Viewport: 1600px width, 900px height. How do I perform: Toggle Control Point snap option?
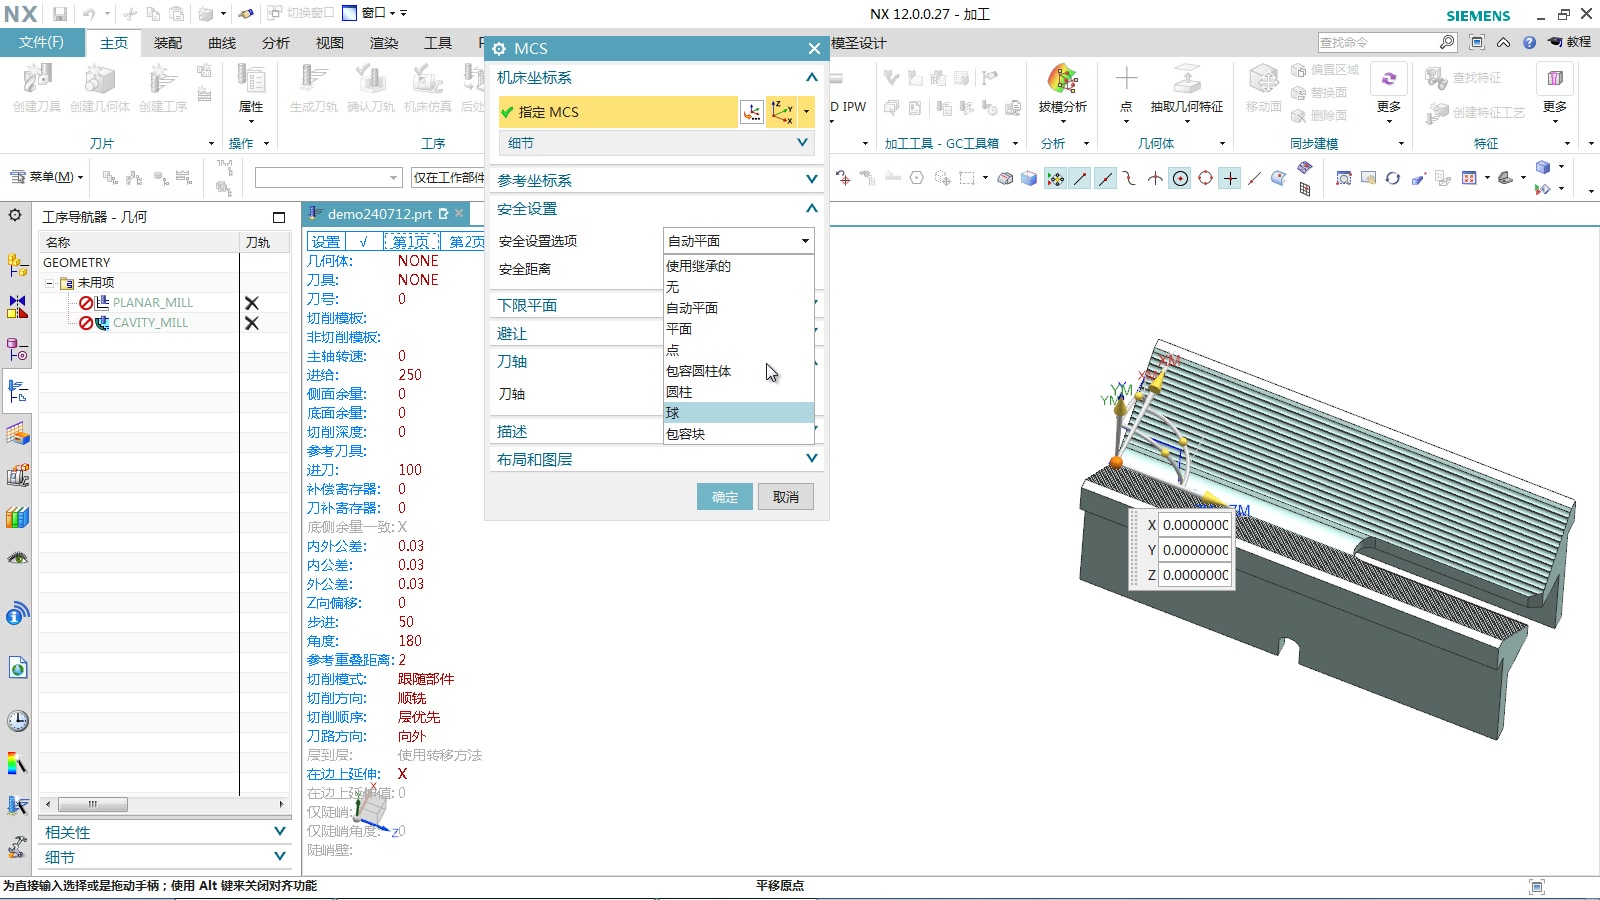click(1130, 178)
